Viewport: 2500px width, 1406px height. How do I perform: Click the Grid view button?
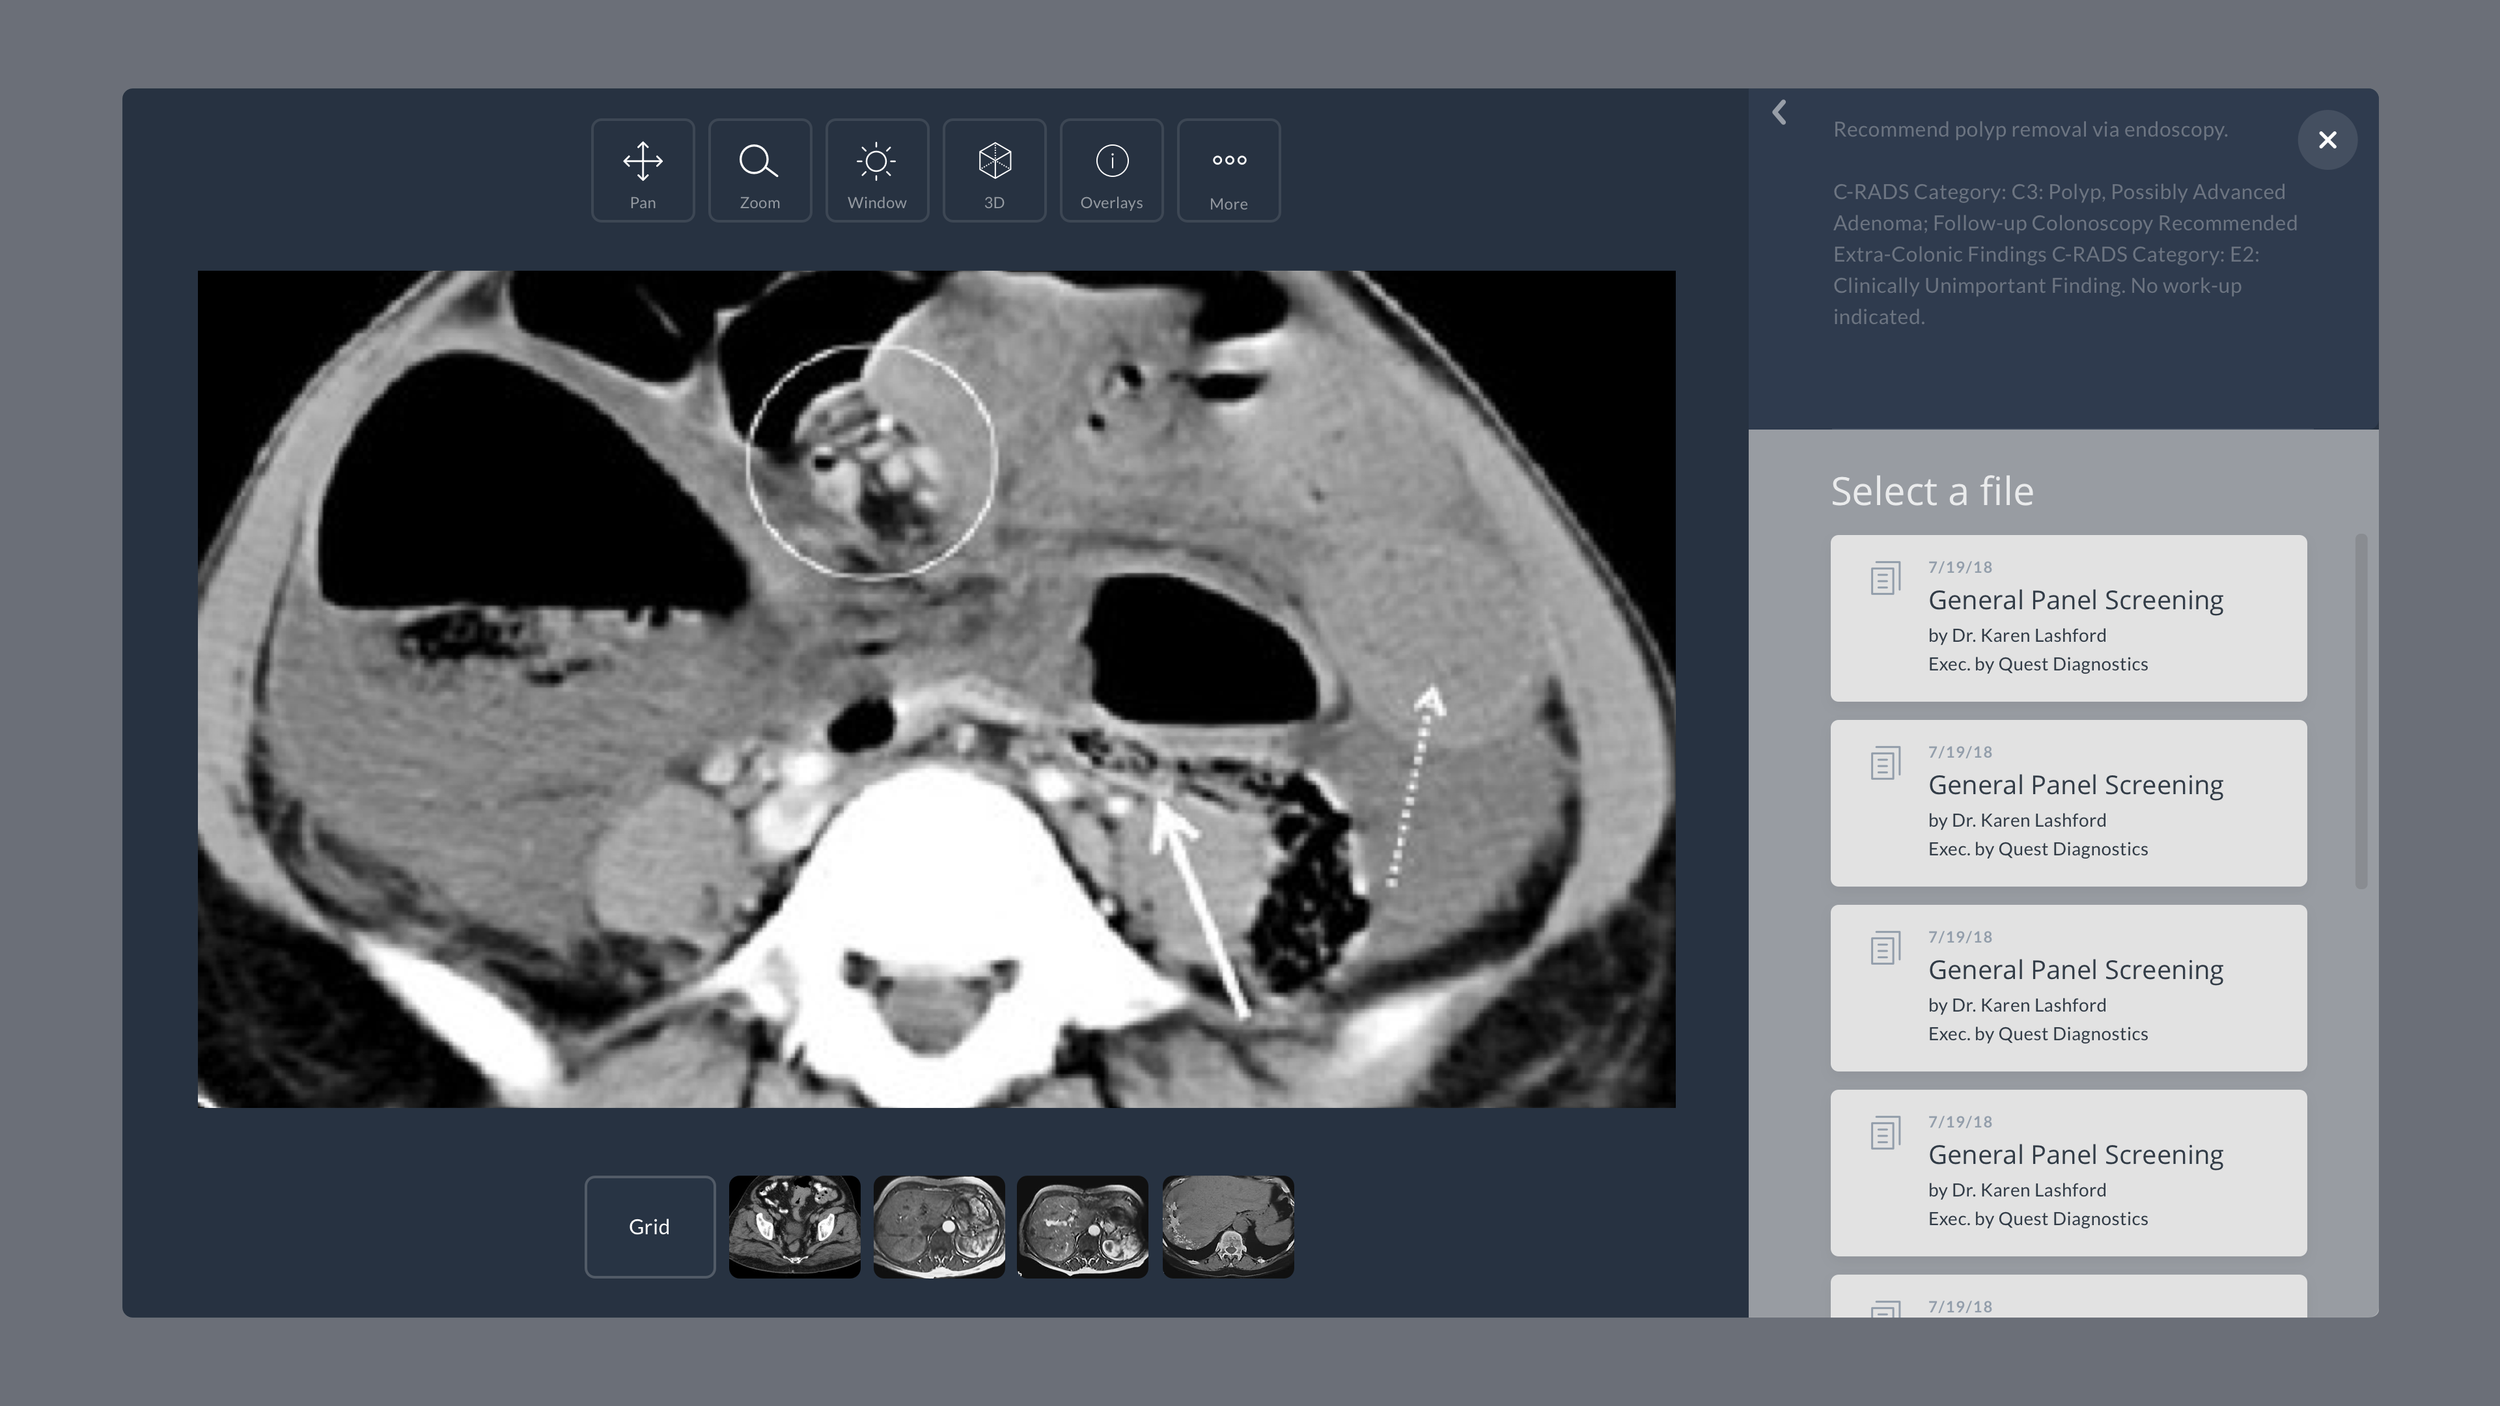tap(649, 1226)
